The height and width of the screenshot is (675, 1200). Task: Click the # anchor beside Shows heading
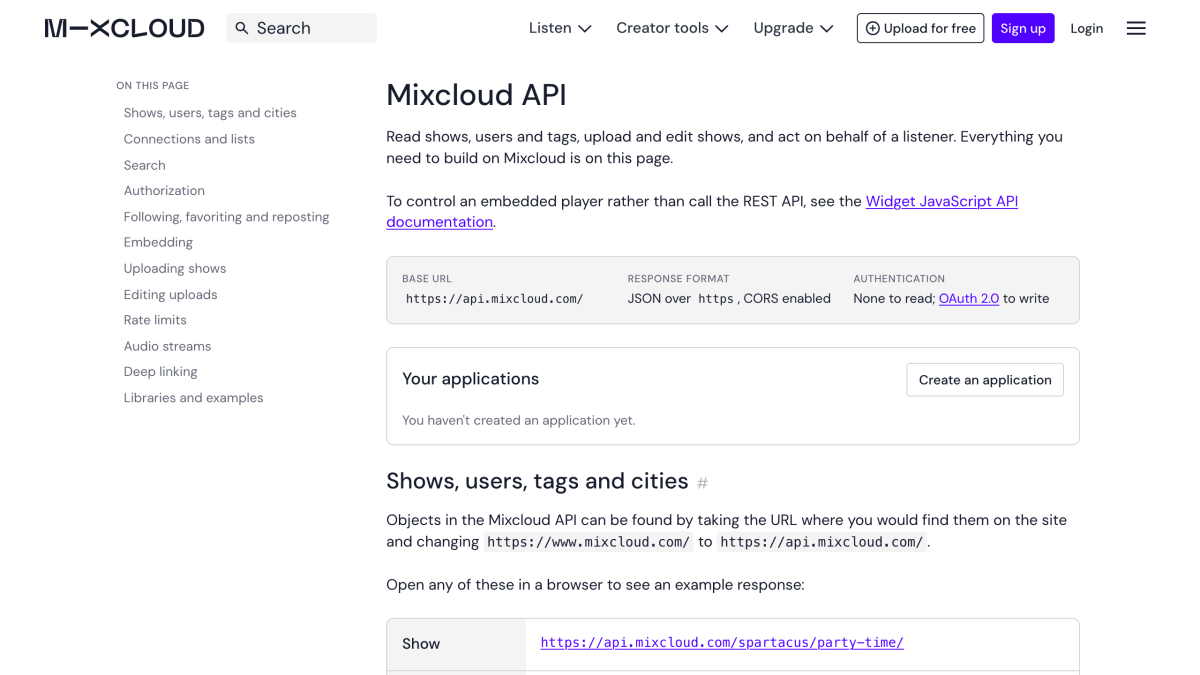click(702, 483)
